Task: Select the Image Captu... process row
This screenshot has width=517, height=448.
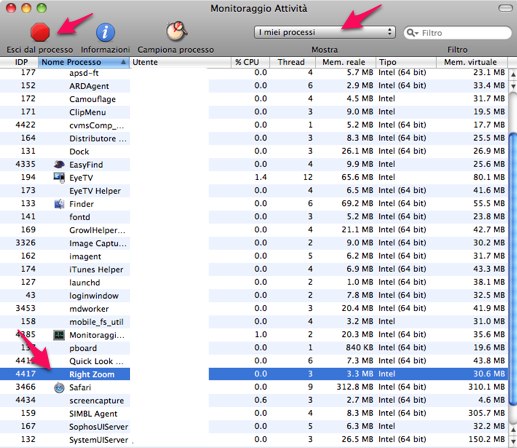Action: [x=253, y=243]
